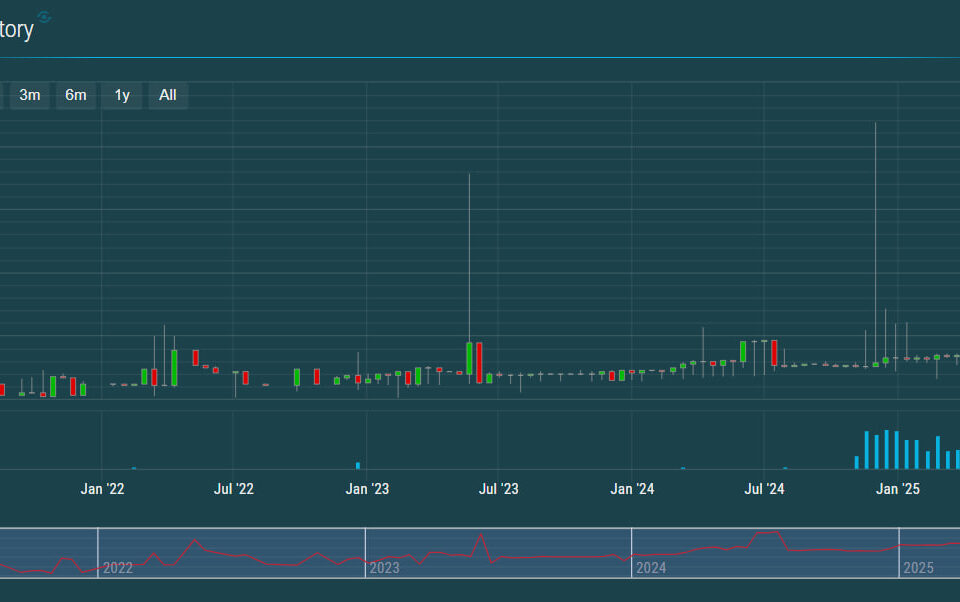Select the large red candlestick after Jul '24
The width and height of the screenshot is (960, 602).
click(774, 353)
